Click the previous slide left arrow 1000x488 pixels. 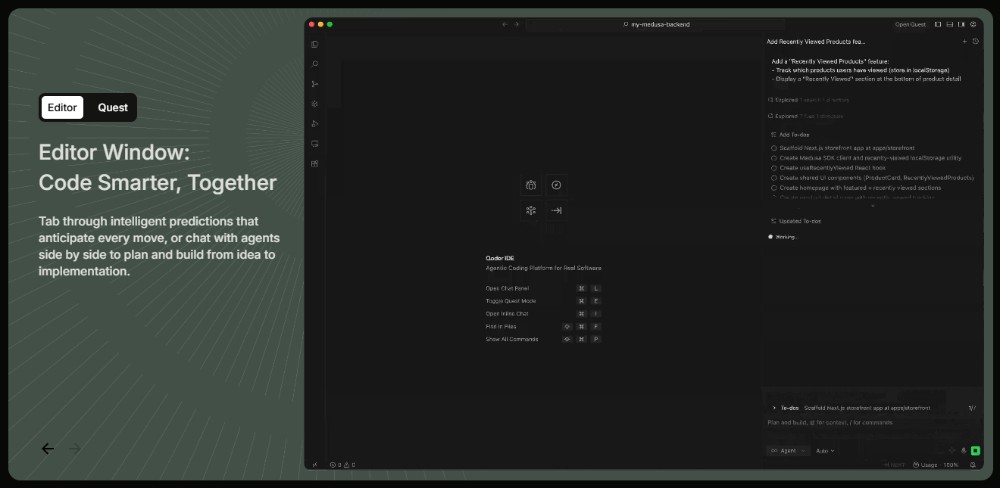(48, 448)
